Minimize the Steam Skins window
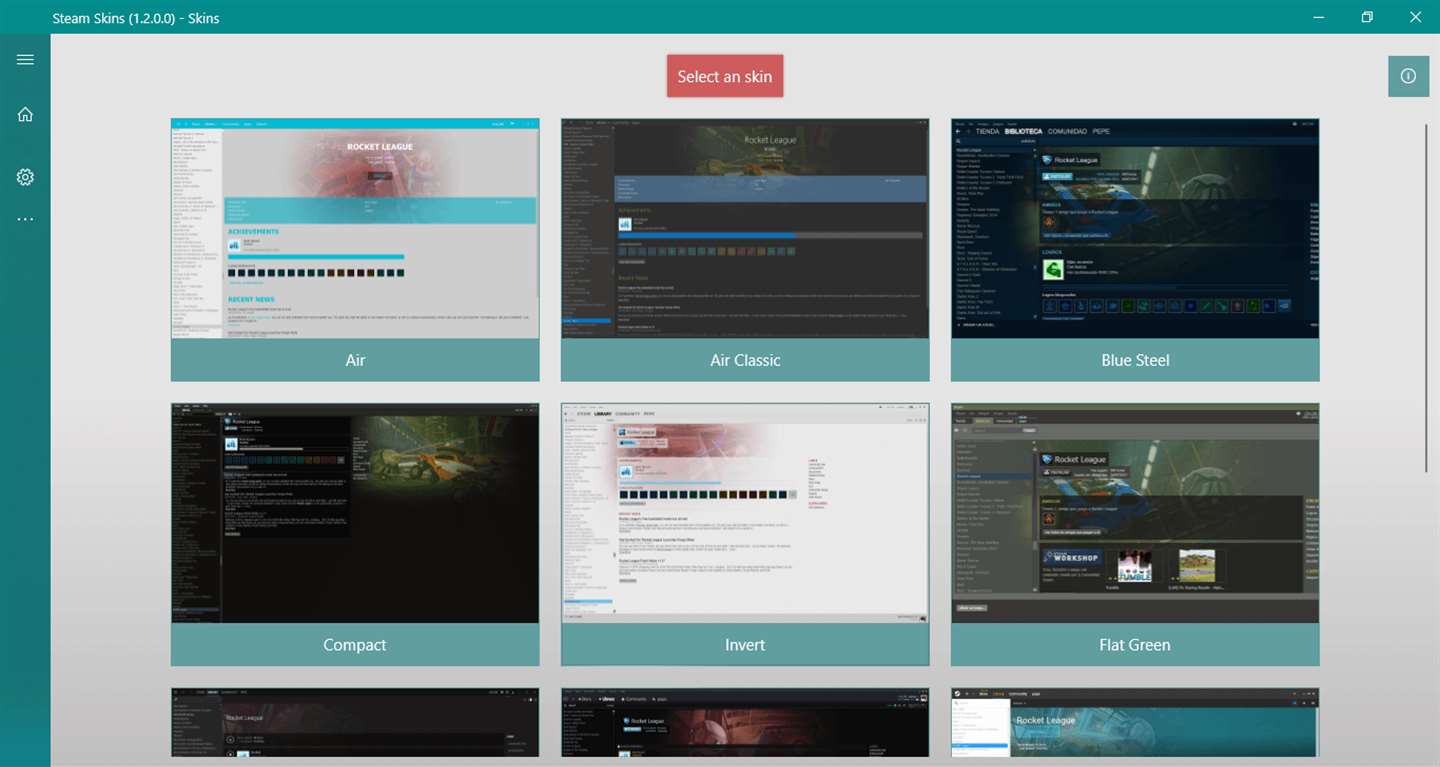This screenshot has height=767, width=1440. pos(1319,17)
